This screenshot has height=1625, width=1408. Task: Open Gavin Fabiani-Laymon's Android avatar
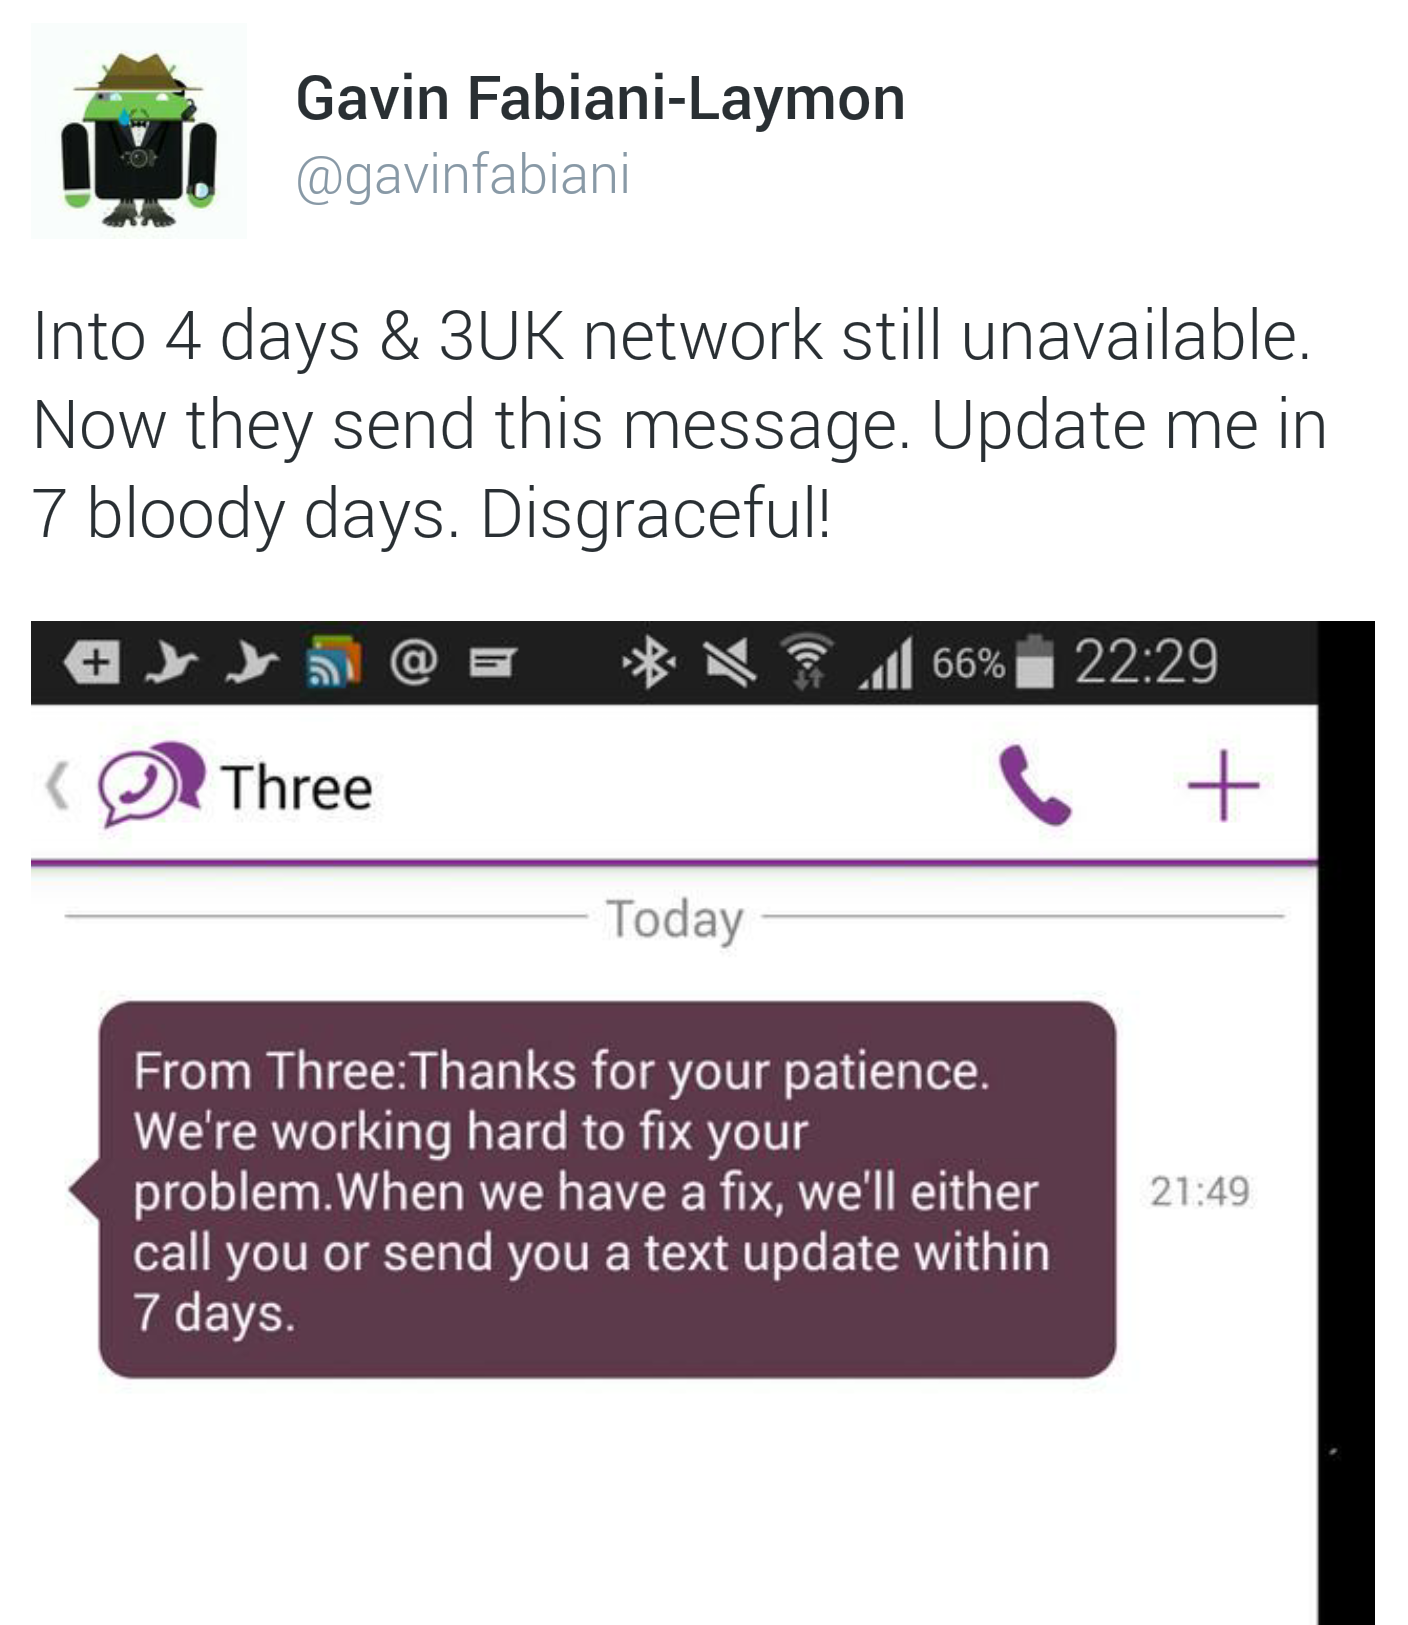(x=138, y=131)
